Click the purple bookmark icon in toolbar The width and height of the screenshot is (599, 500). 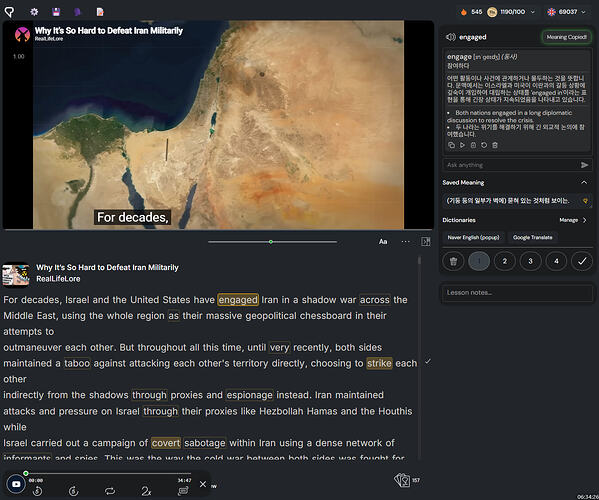(x=78, y=12)
